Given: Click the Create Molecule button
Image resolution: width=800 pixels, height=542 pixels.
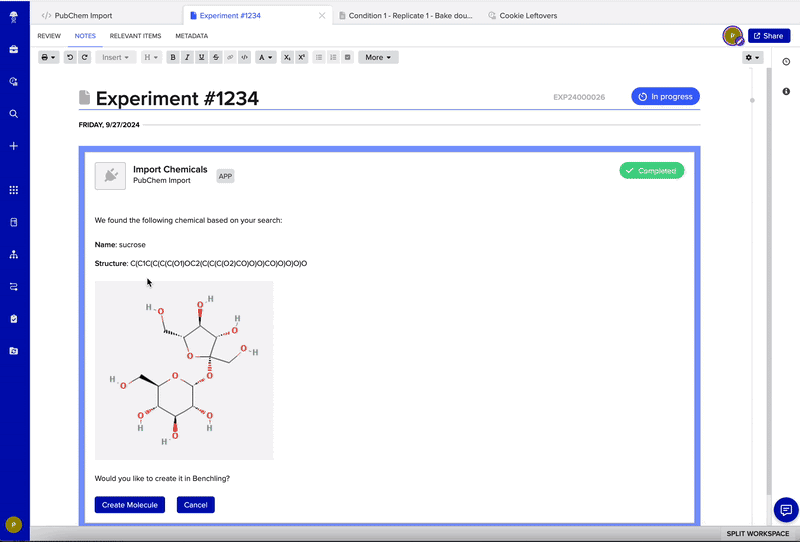Looking at the screenshot, I should click(x=130, y=505).
